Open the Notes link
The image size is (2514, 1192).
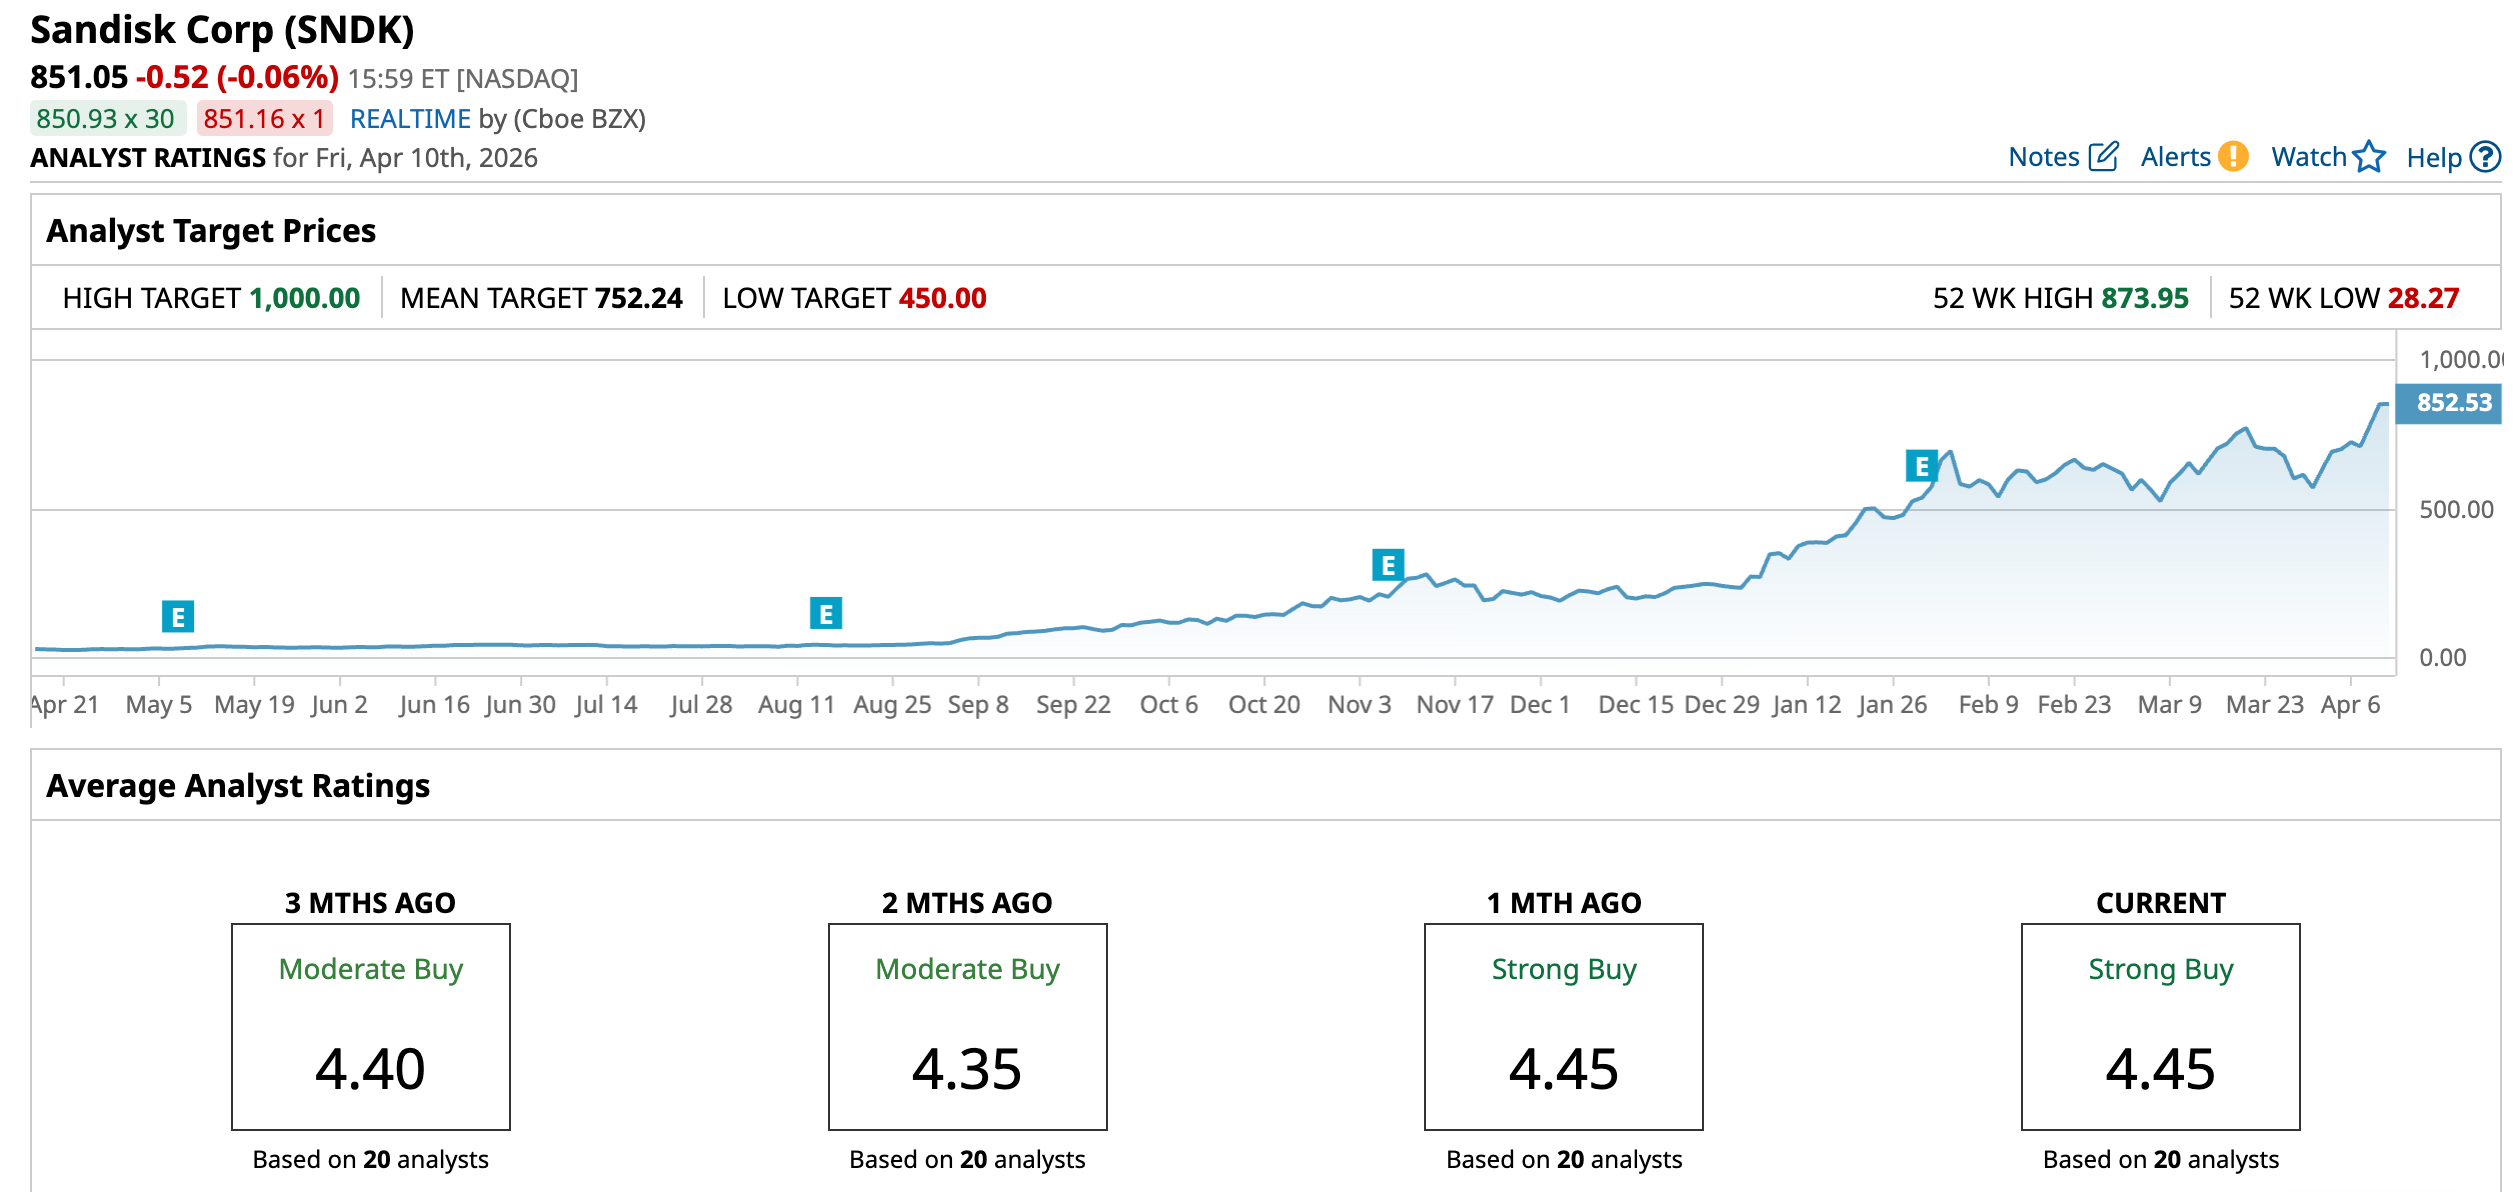2043,157
